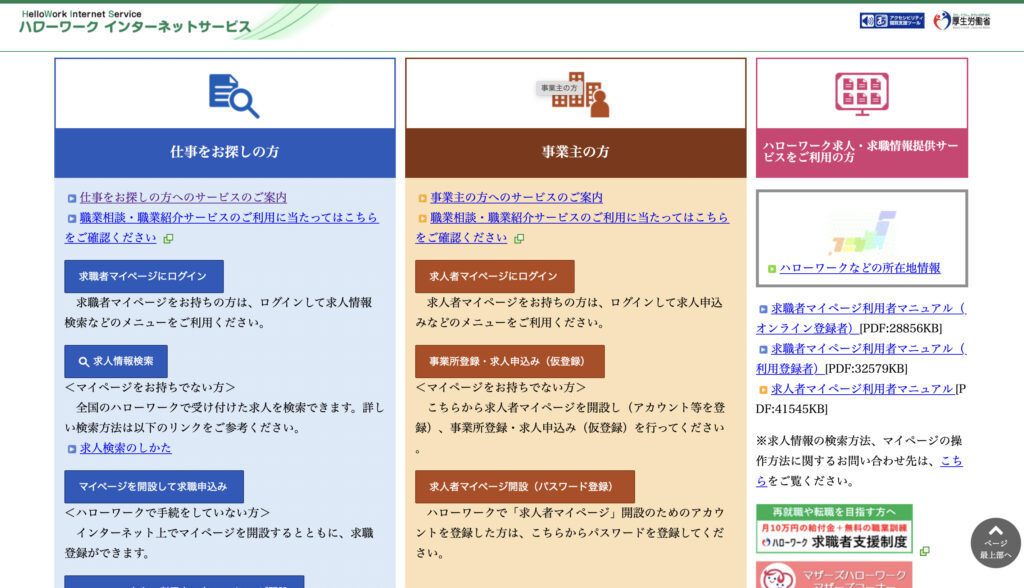Jump to page top with ページ最上部へ button
This screenshot has width=1024, height=588.
coord(995,542)
